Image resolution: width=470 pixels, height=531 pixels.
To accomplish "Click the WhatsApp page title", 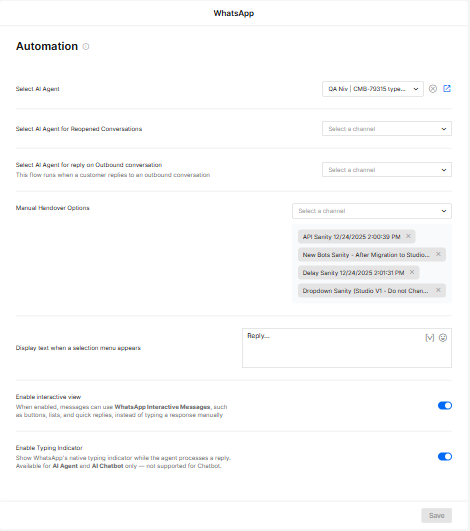I will pos(234,13).
